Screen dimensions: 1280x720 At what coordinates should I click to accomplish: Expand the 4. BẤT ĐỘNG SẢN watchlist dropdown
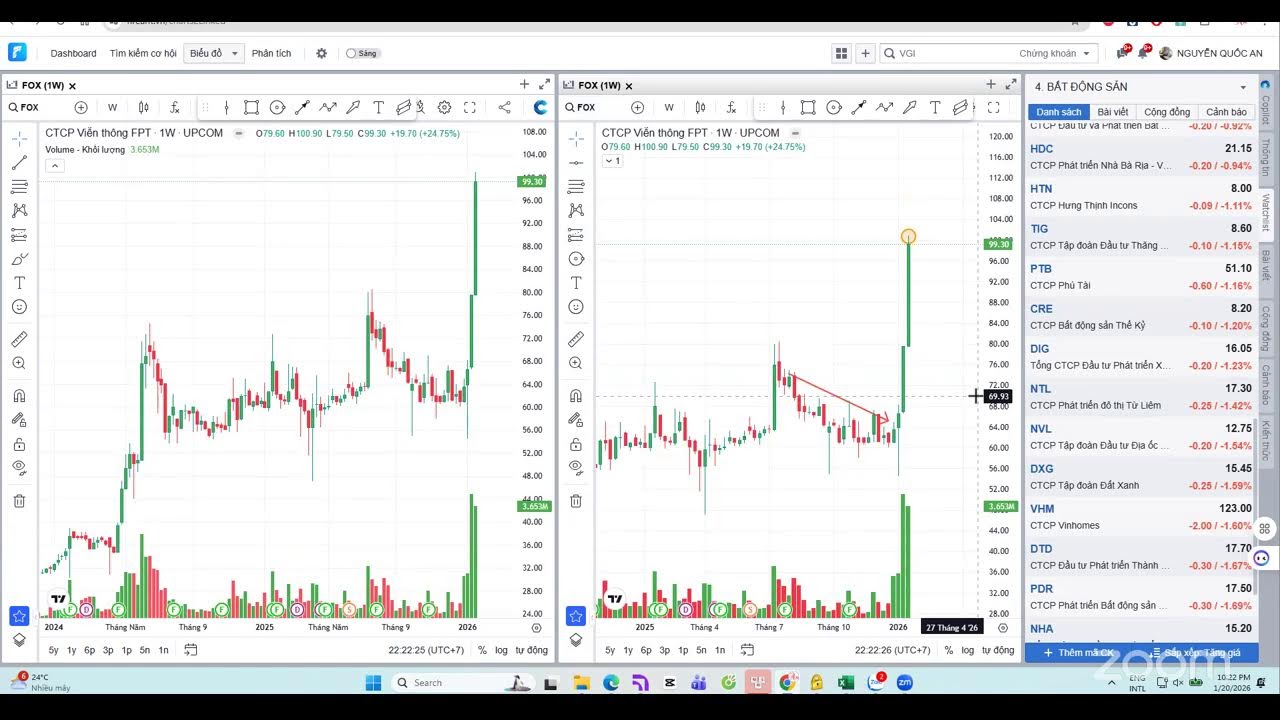1243,87
